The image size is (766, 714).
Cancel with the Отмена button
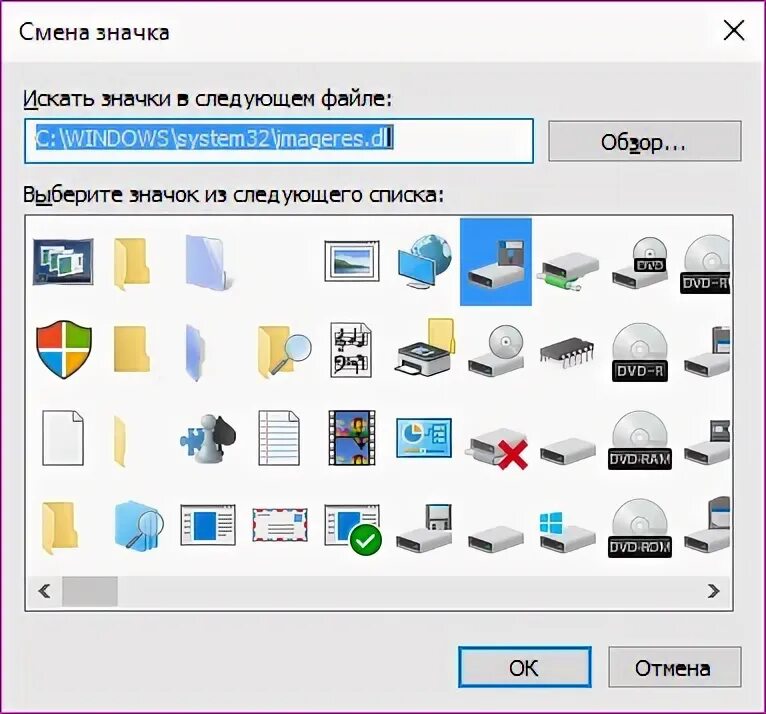click(674, 668)
